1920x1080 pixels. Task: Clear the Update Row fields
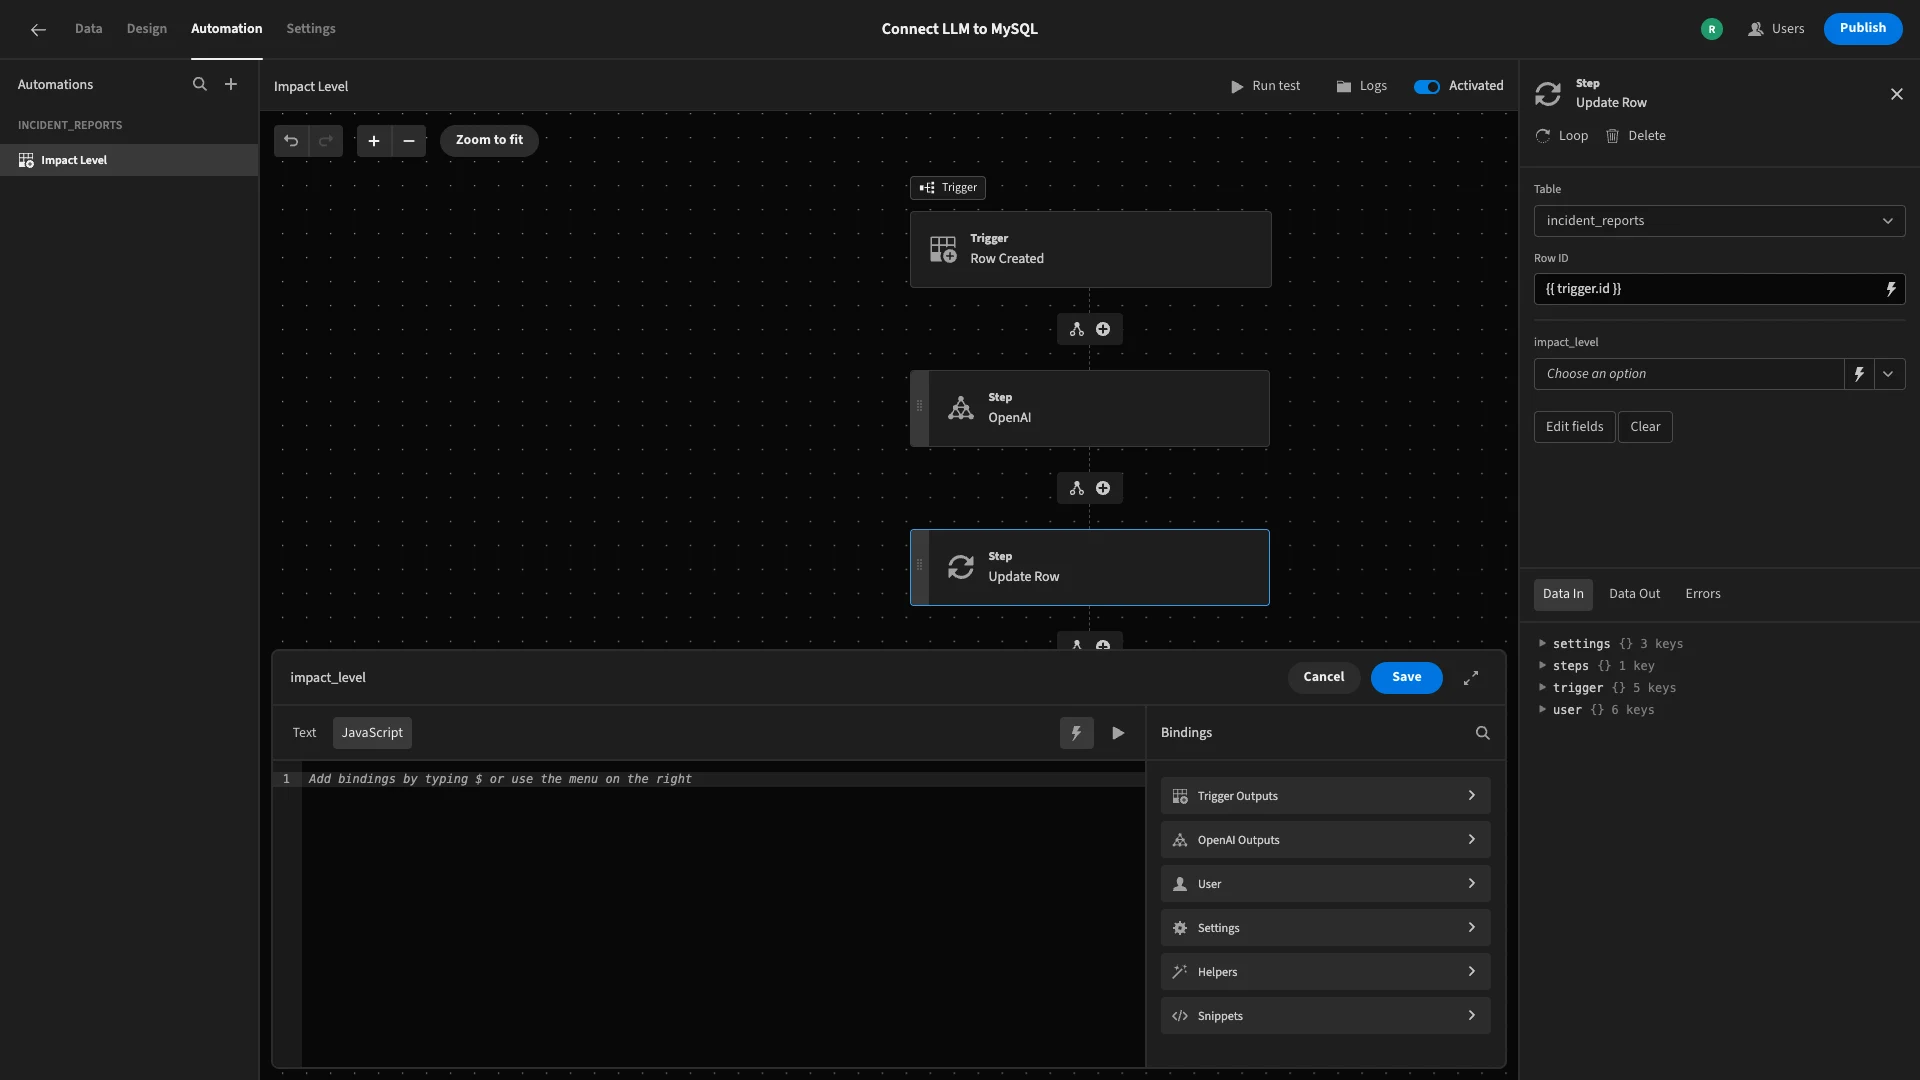(x=1645, y=427)
